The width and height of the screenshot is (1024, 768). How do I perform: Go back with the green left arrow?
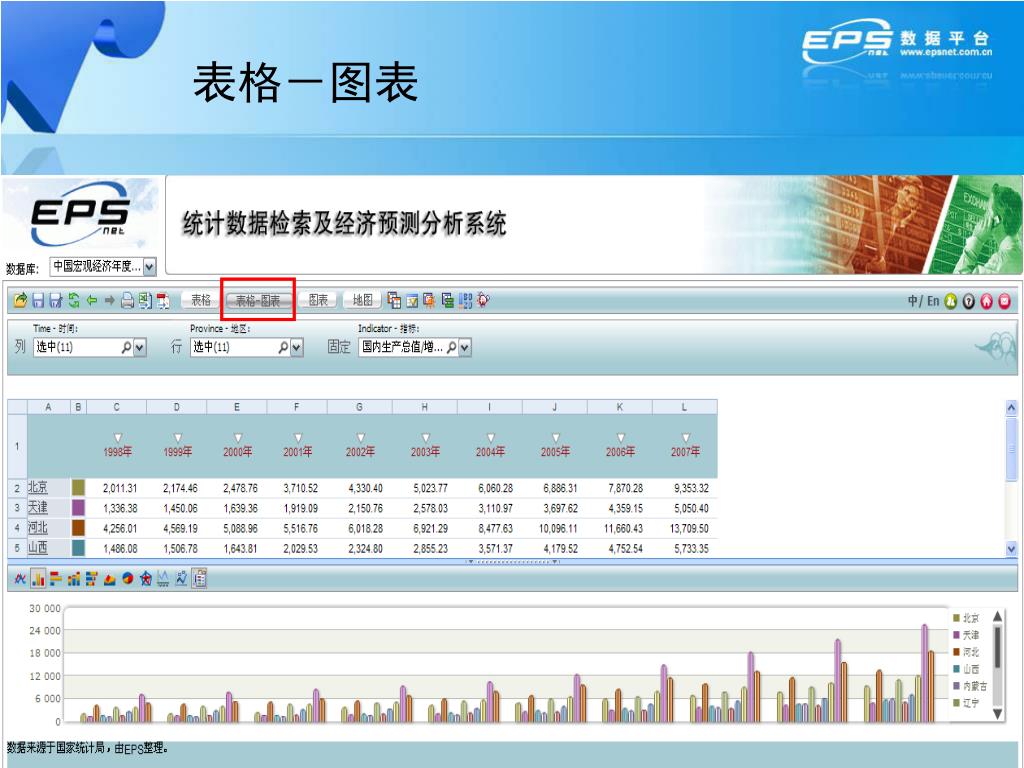tap(92, 300)
